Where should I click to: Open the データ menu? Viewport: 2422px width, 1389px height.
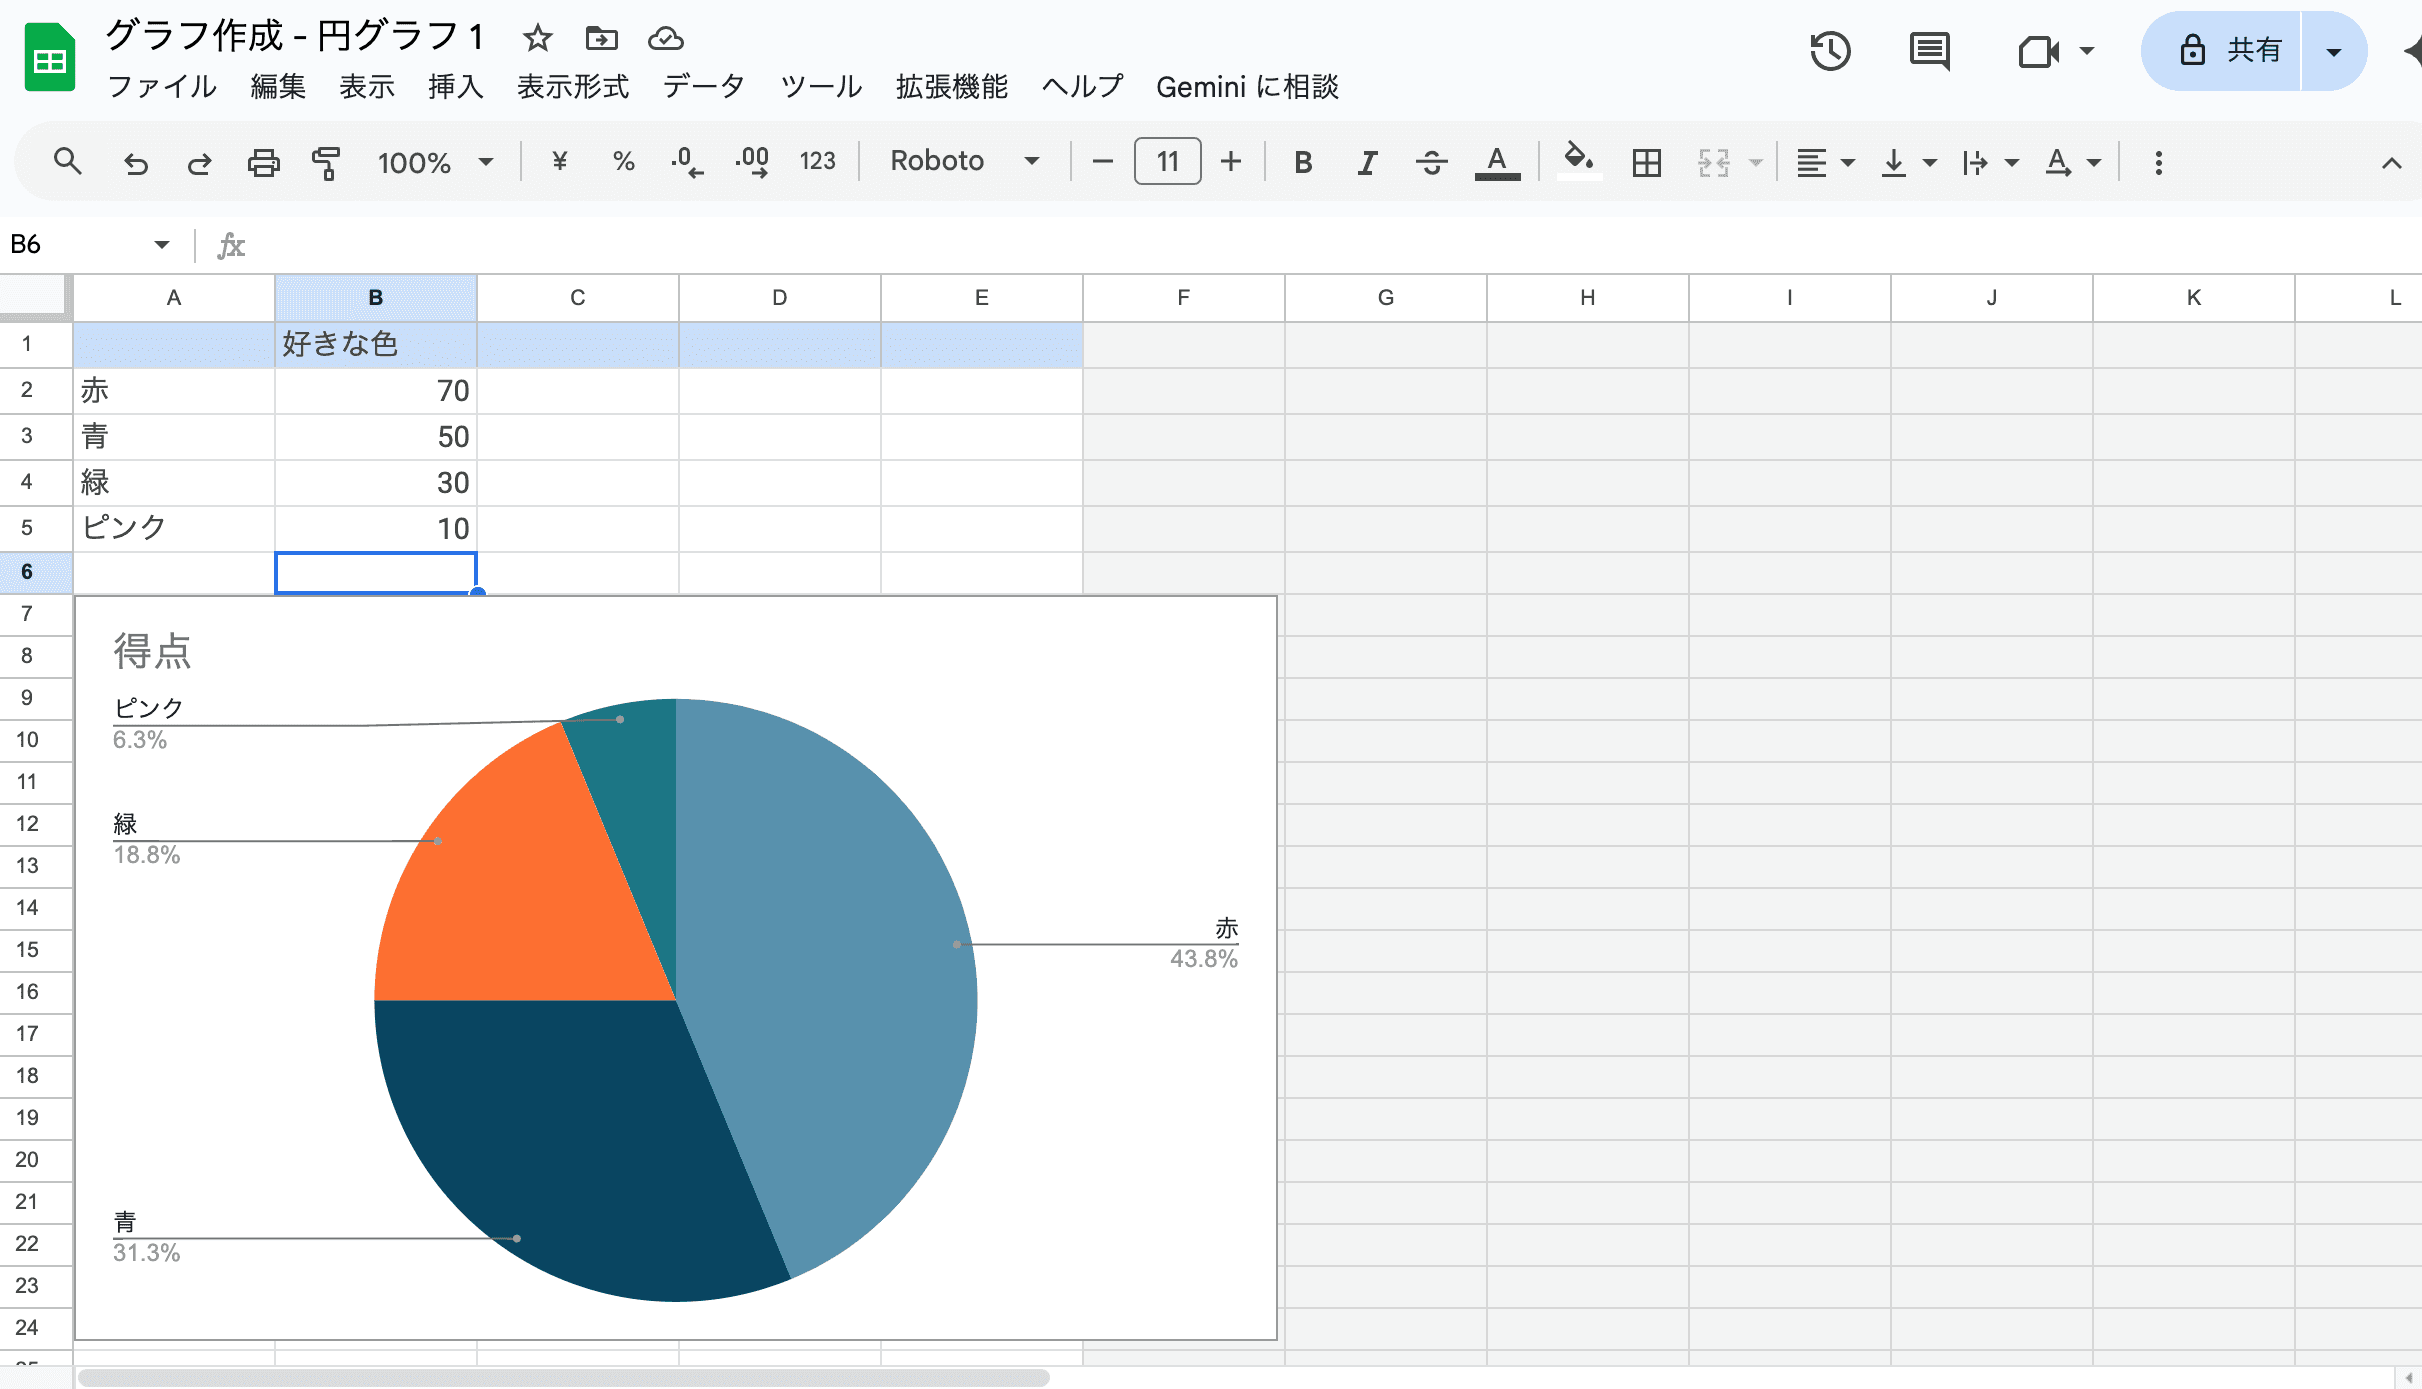(702, 88)
